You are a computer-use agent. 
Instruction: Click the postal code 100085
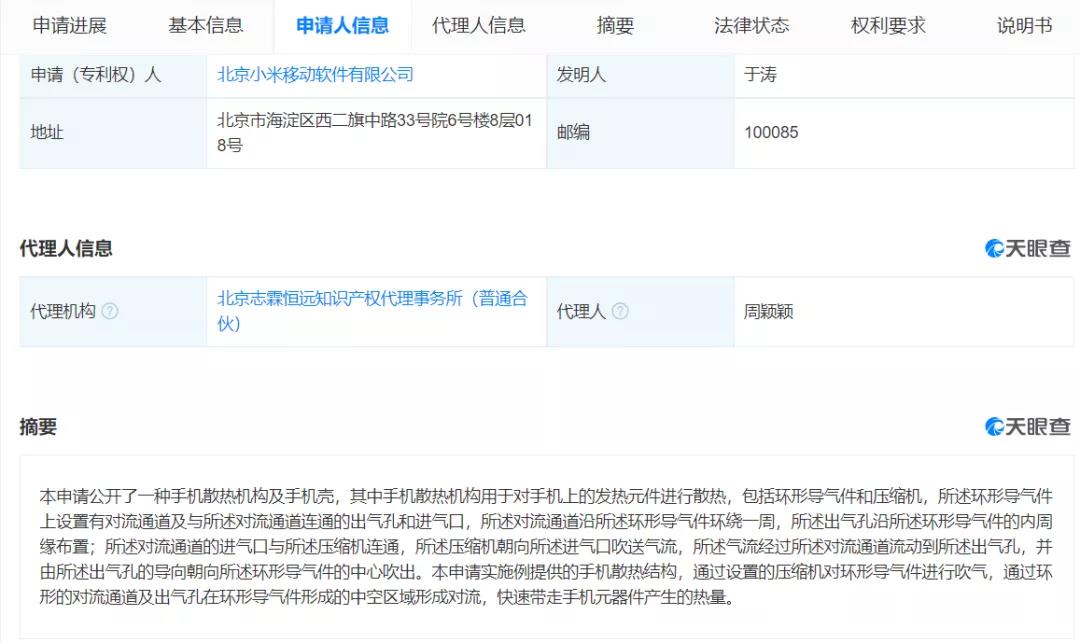771,132
